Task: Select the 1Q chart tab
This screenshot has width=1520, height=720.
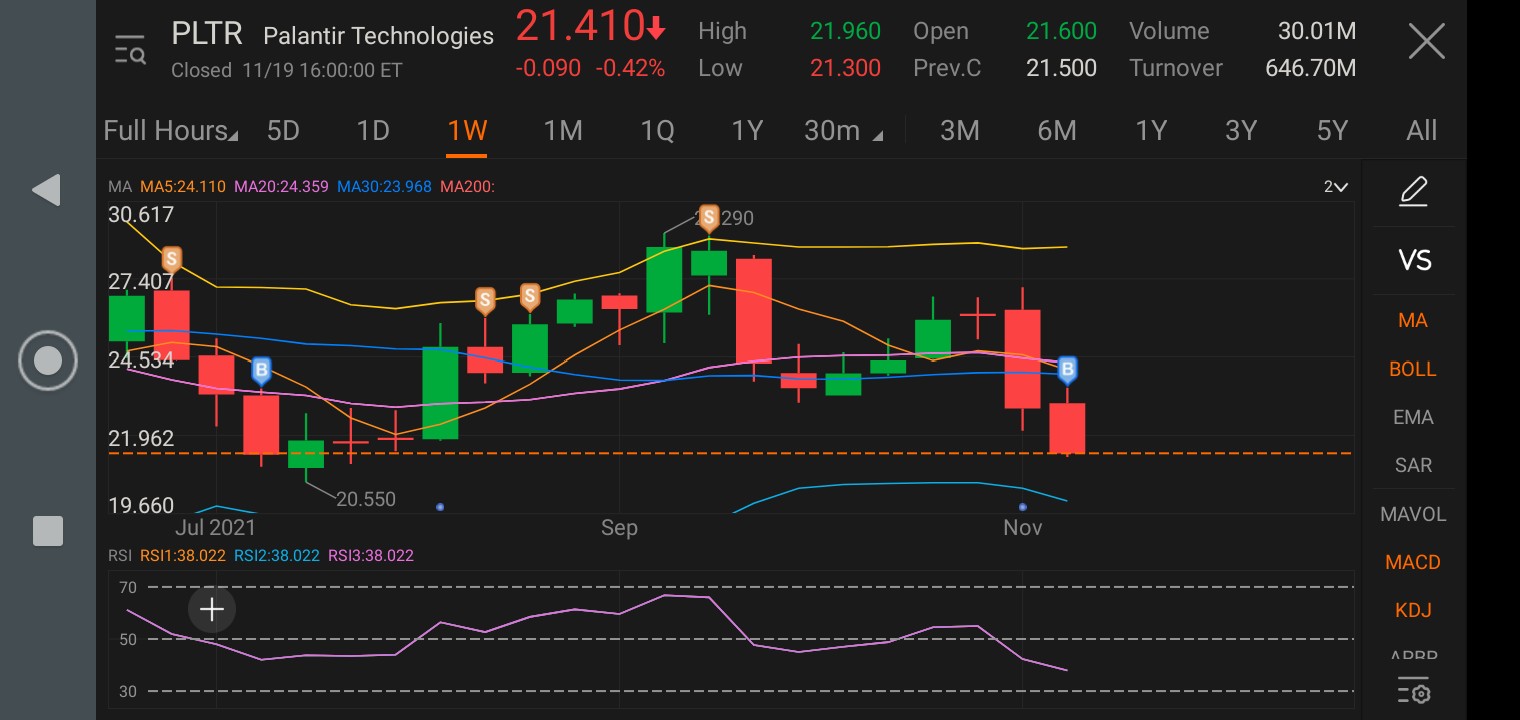Action: (657, 131)
